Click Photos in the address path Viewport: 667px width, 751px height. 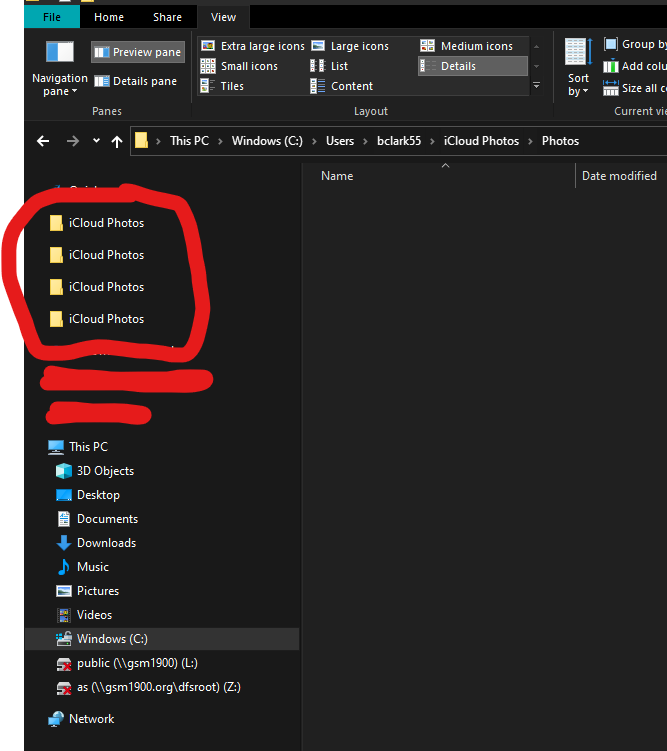point(560,141)
